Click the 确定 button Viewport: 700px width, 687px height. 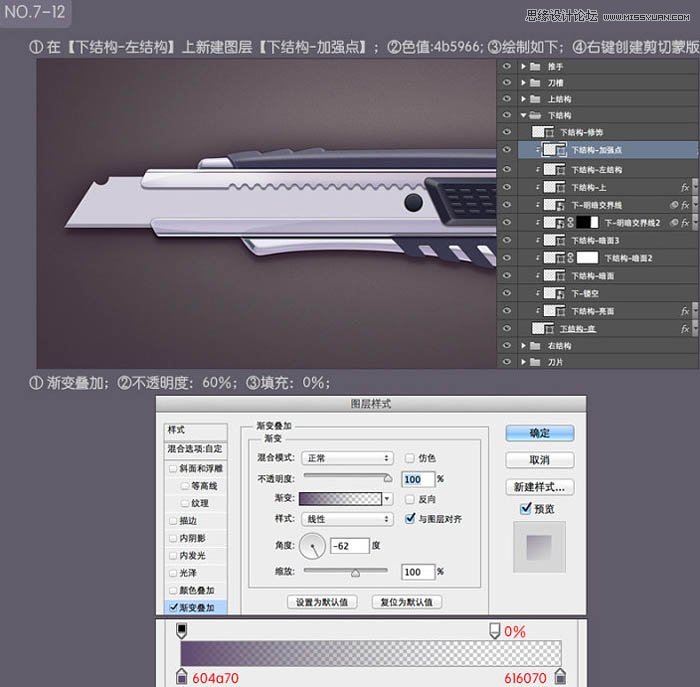[x=540, y=433]
